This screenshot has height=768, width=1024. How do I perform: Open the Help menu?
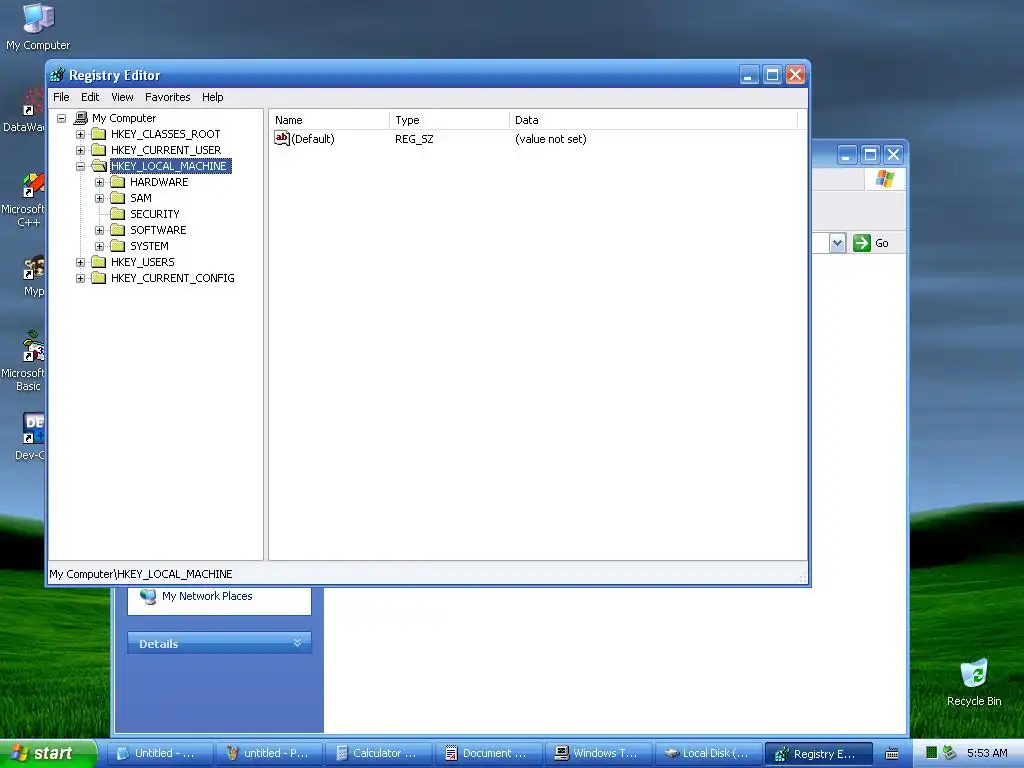(213, 97)
